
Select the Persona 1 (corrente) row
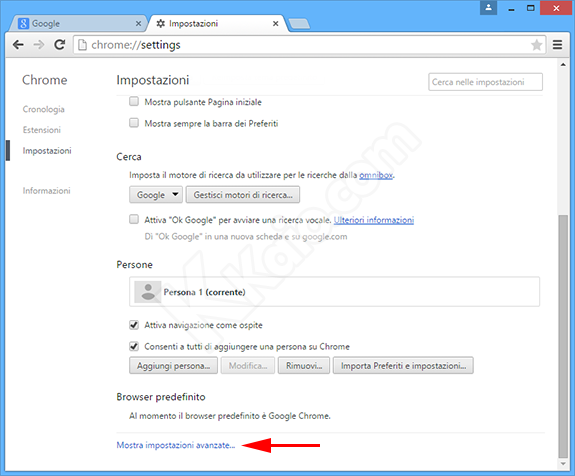coord(334,292)
